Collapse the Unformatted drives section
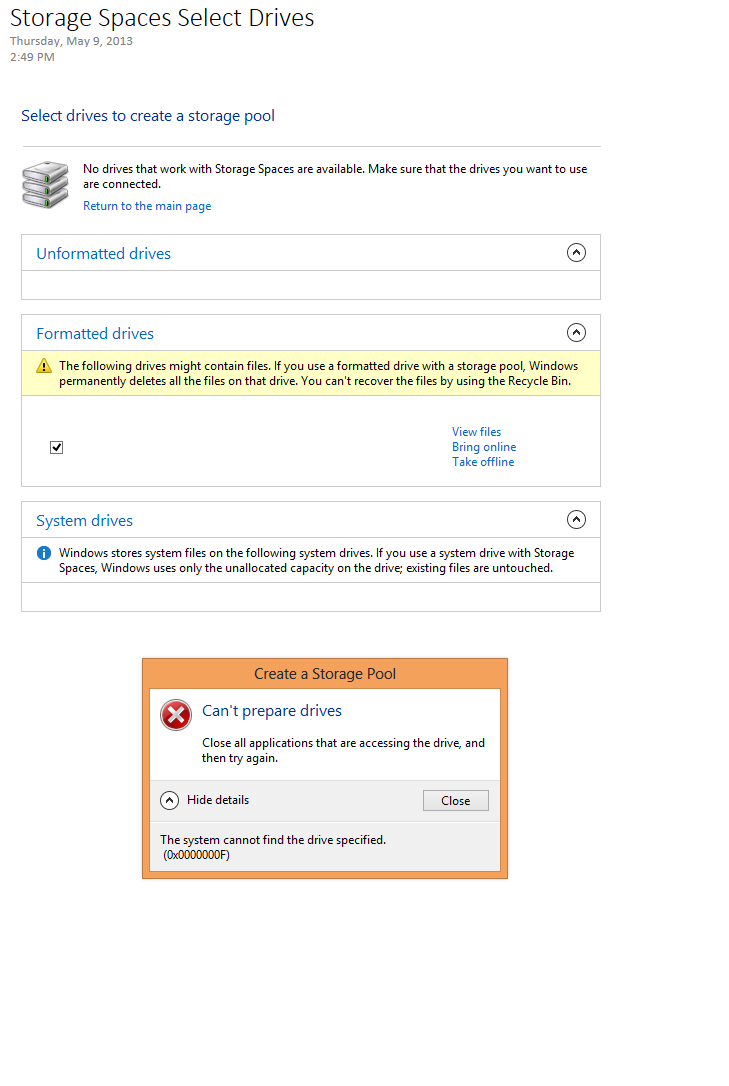The height and width of the screenshot is (1086, 729). point(576,253)
